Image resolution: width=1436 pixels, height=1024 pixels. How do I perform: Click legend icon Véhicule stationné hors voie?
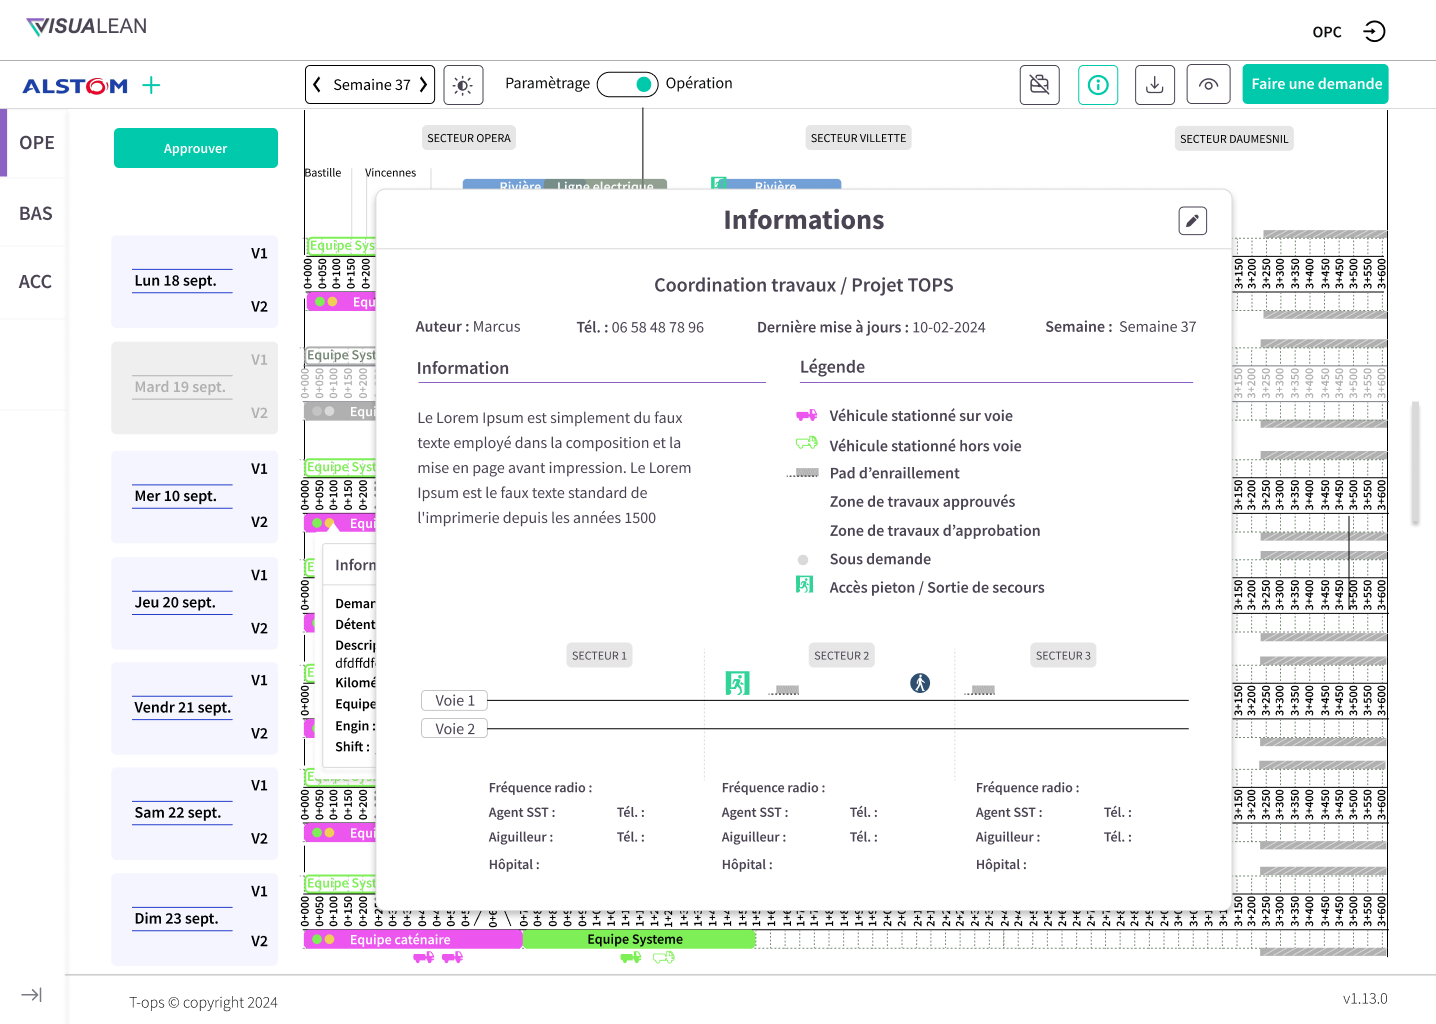point(806,443)
